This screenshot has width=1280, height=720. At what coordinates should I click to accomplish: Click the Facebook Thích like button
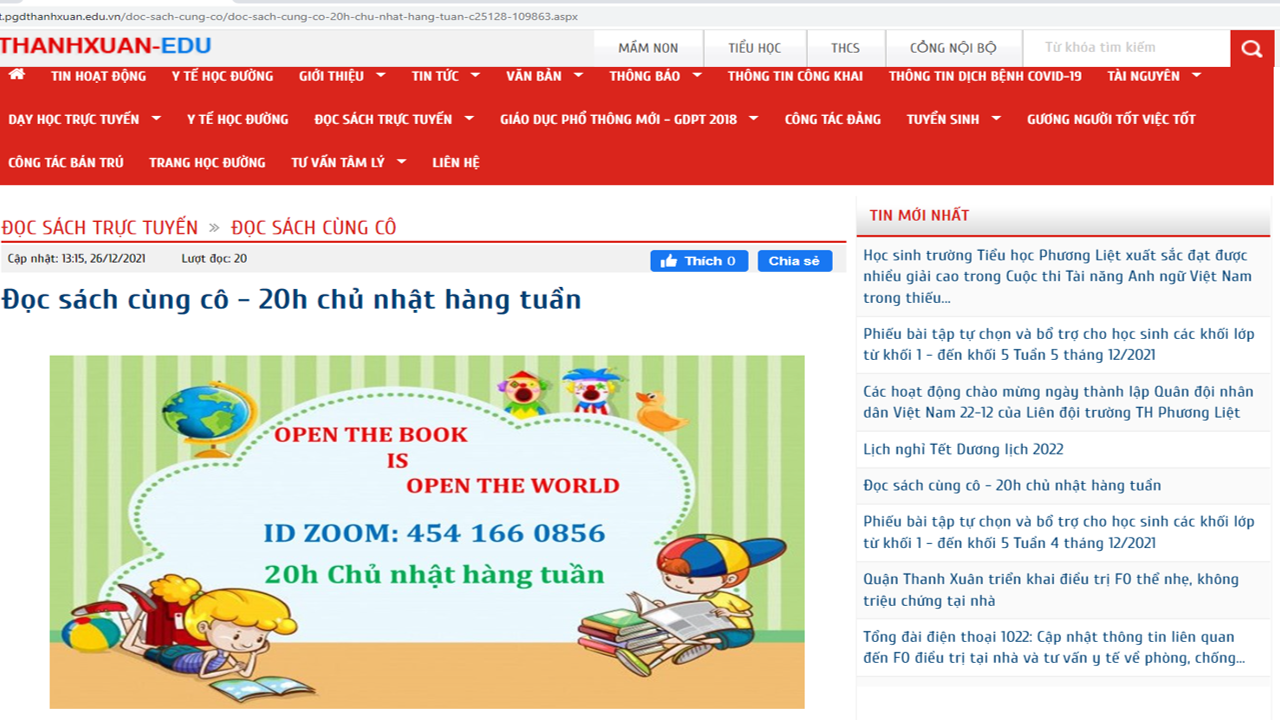click(699, 261)
